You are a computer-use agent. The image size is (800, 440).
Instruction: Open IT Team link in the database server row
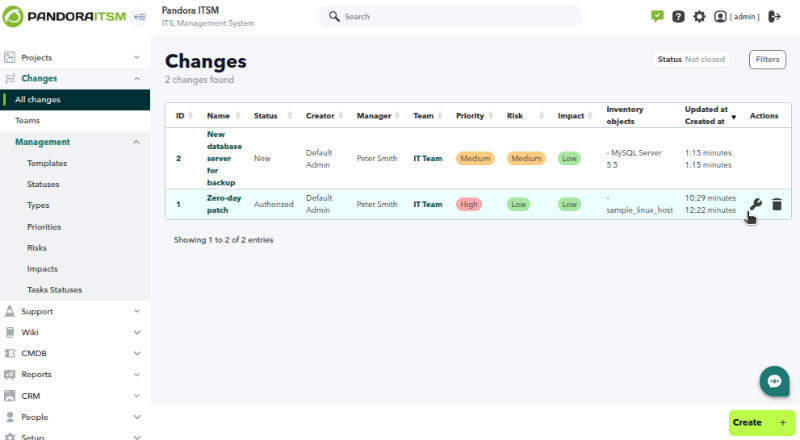coord(428,158)
